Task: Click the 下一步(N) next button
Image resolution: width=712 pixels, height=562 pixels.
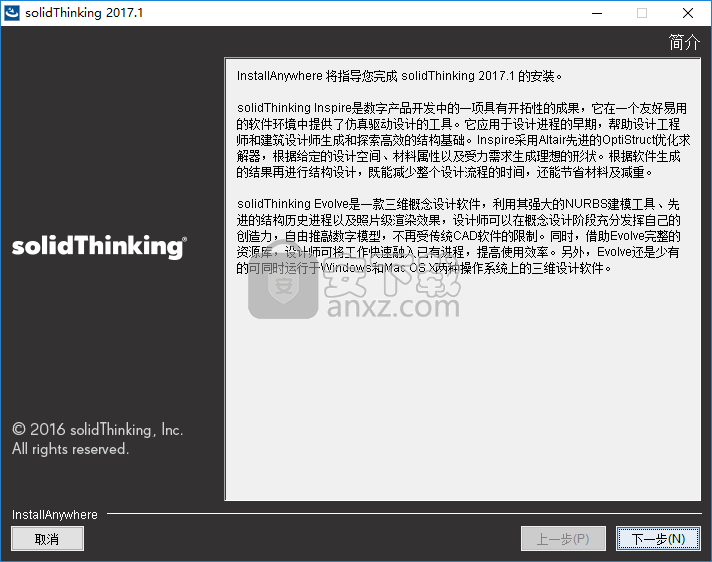Action: pyautogui.click(x=658, y=538)
